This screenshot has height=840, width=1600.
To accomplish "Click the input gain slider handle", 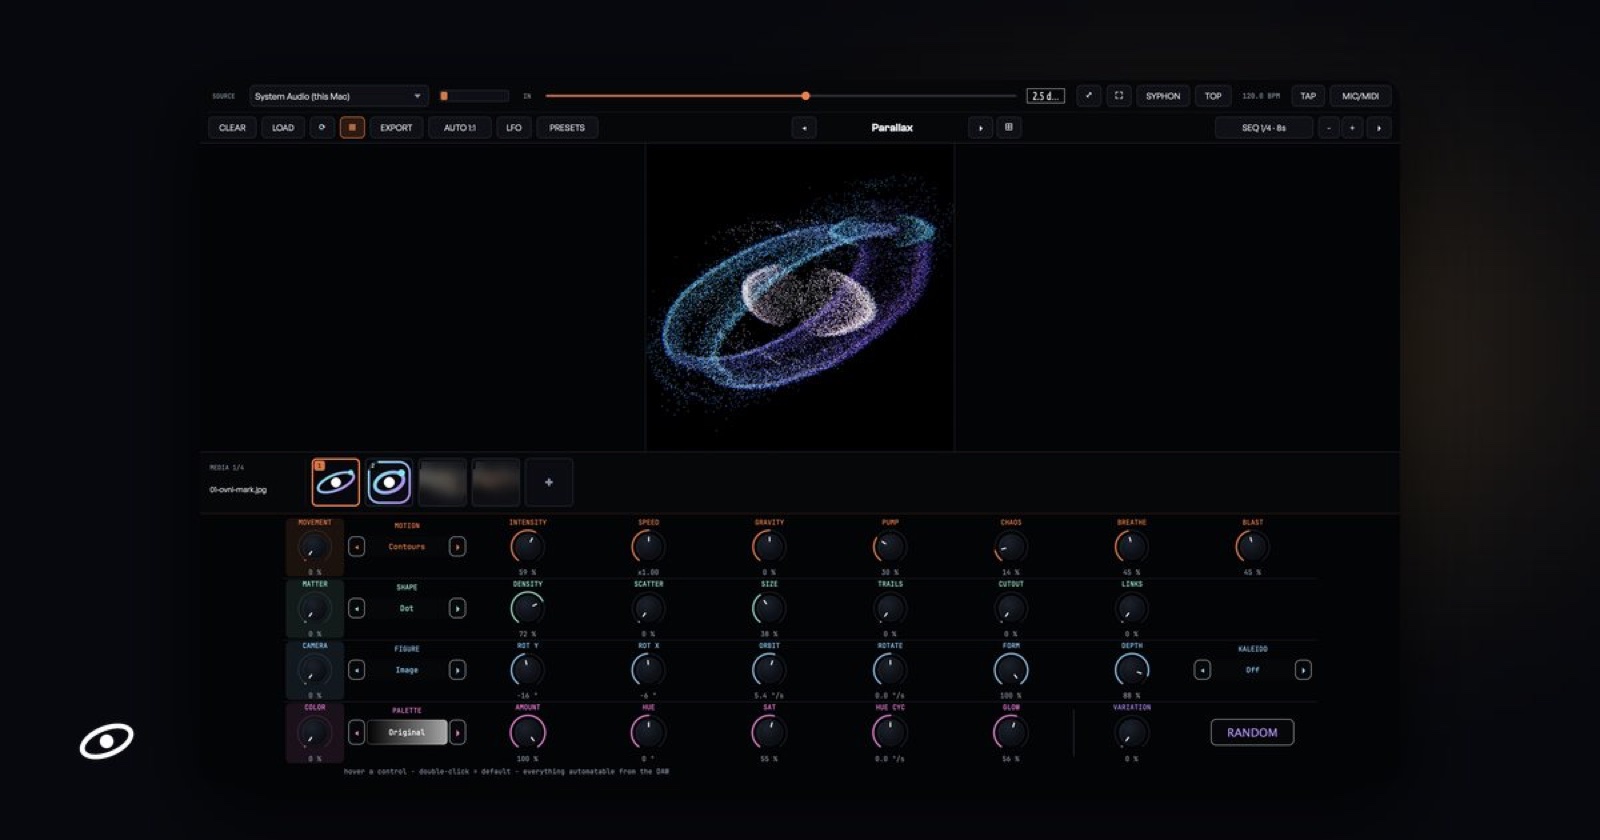I will coord(806,96).
